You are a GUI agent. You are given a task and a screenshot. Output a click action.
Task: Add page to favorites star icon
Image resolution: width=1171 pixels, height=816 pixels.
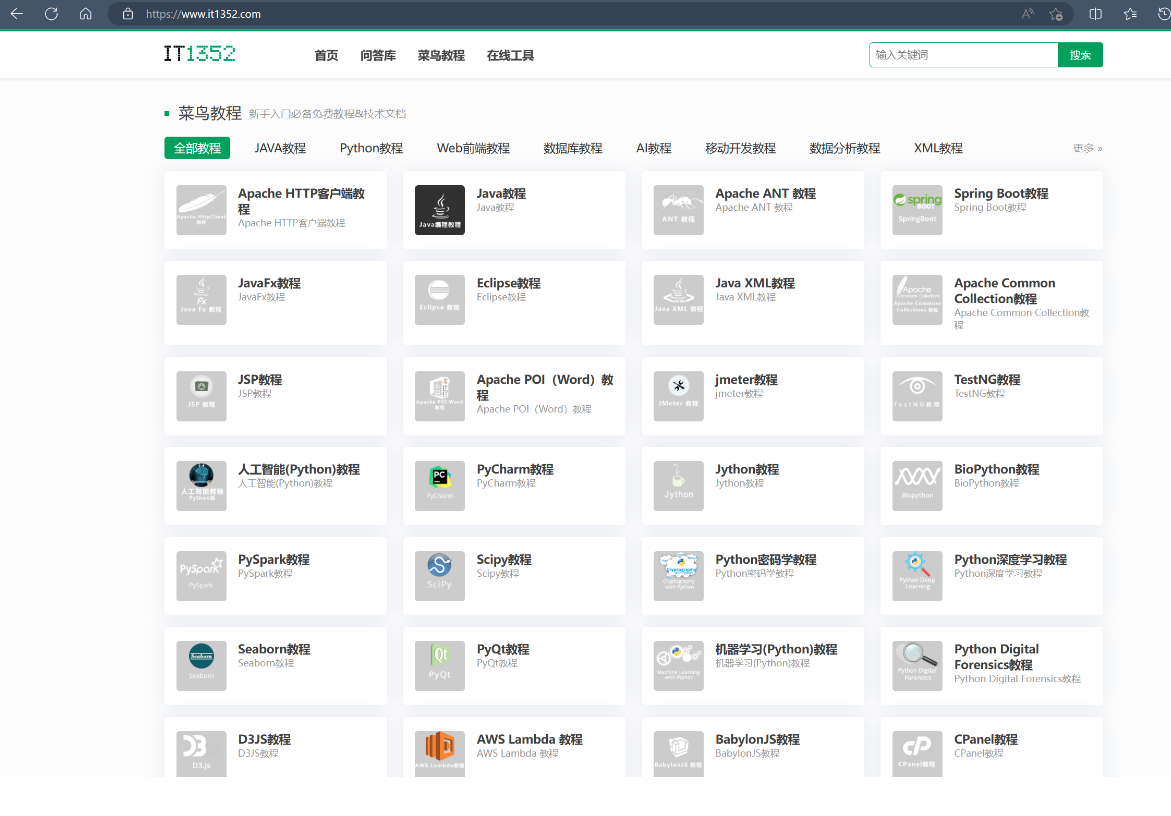pos(1056,14)
